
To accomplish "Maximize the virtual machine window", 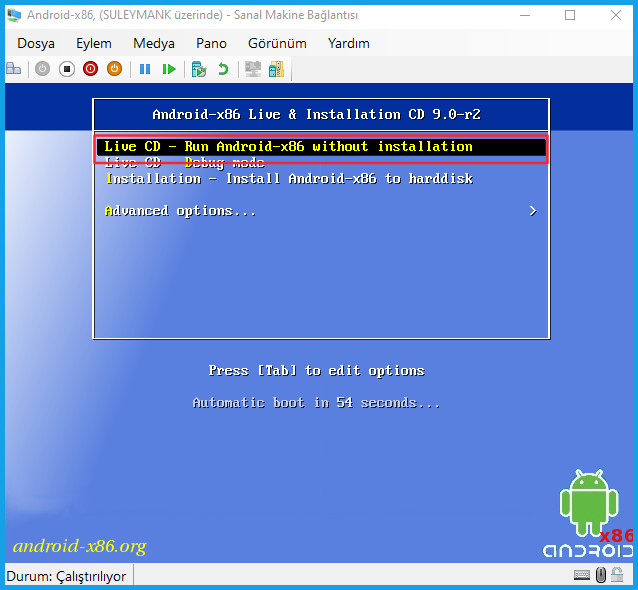I will (x=570, y=15).
